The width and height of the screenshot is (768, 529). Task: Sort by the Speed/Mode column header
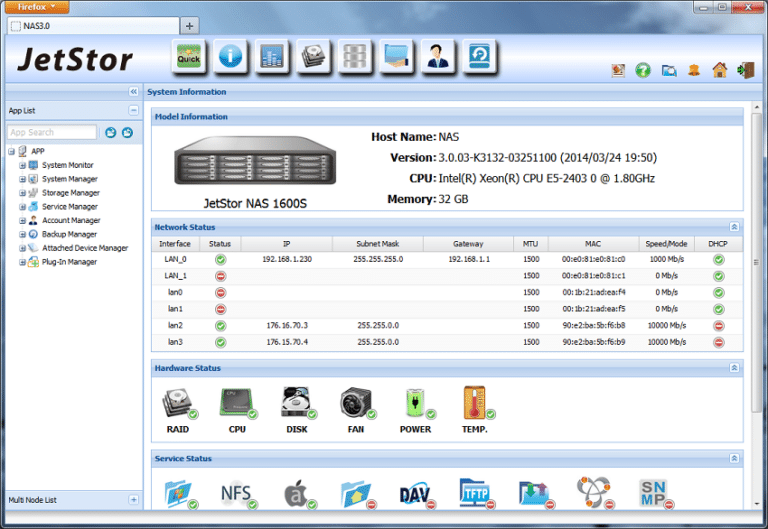click(666, 244)
